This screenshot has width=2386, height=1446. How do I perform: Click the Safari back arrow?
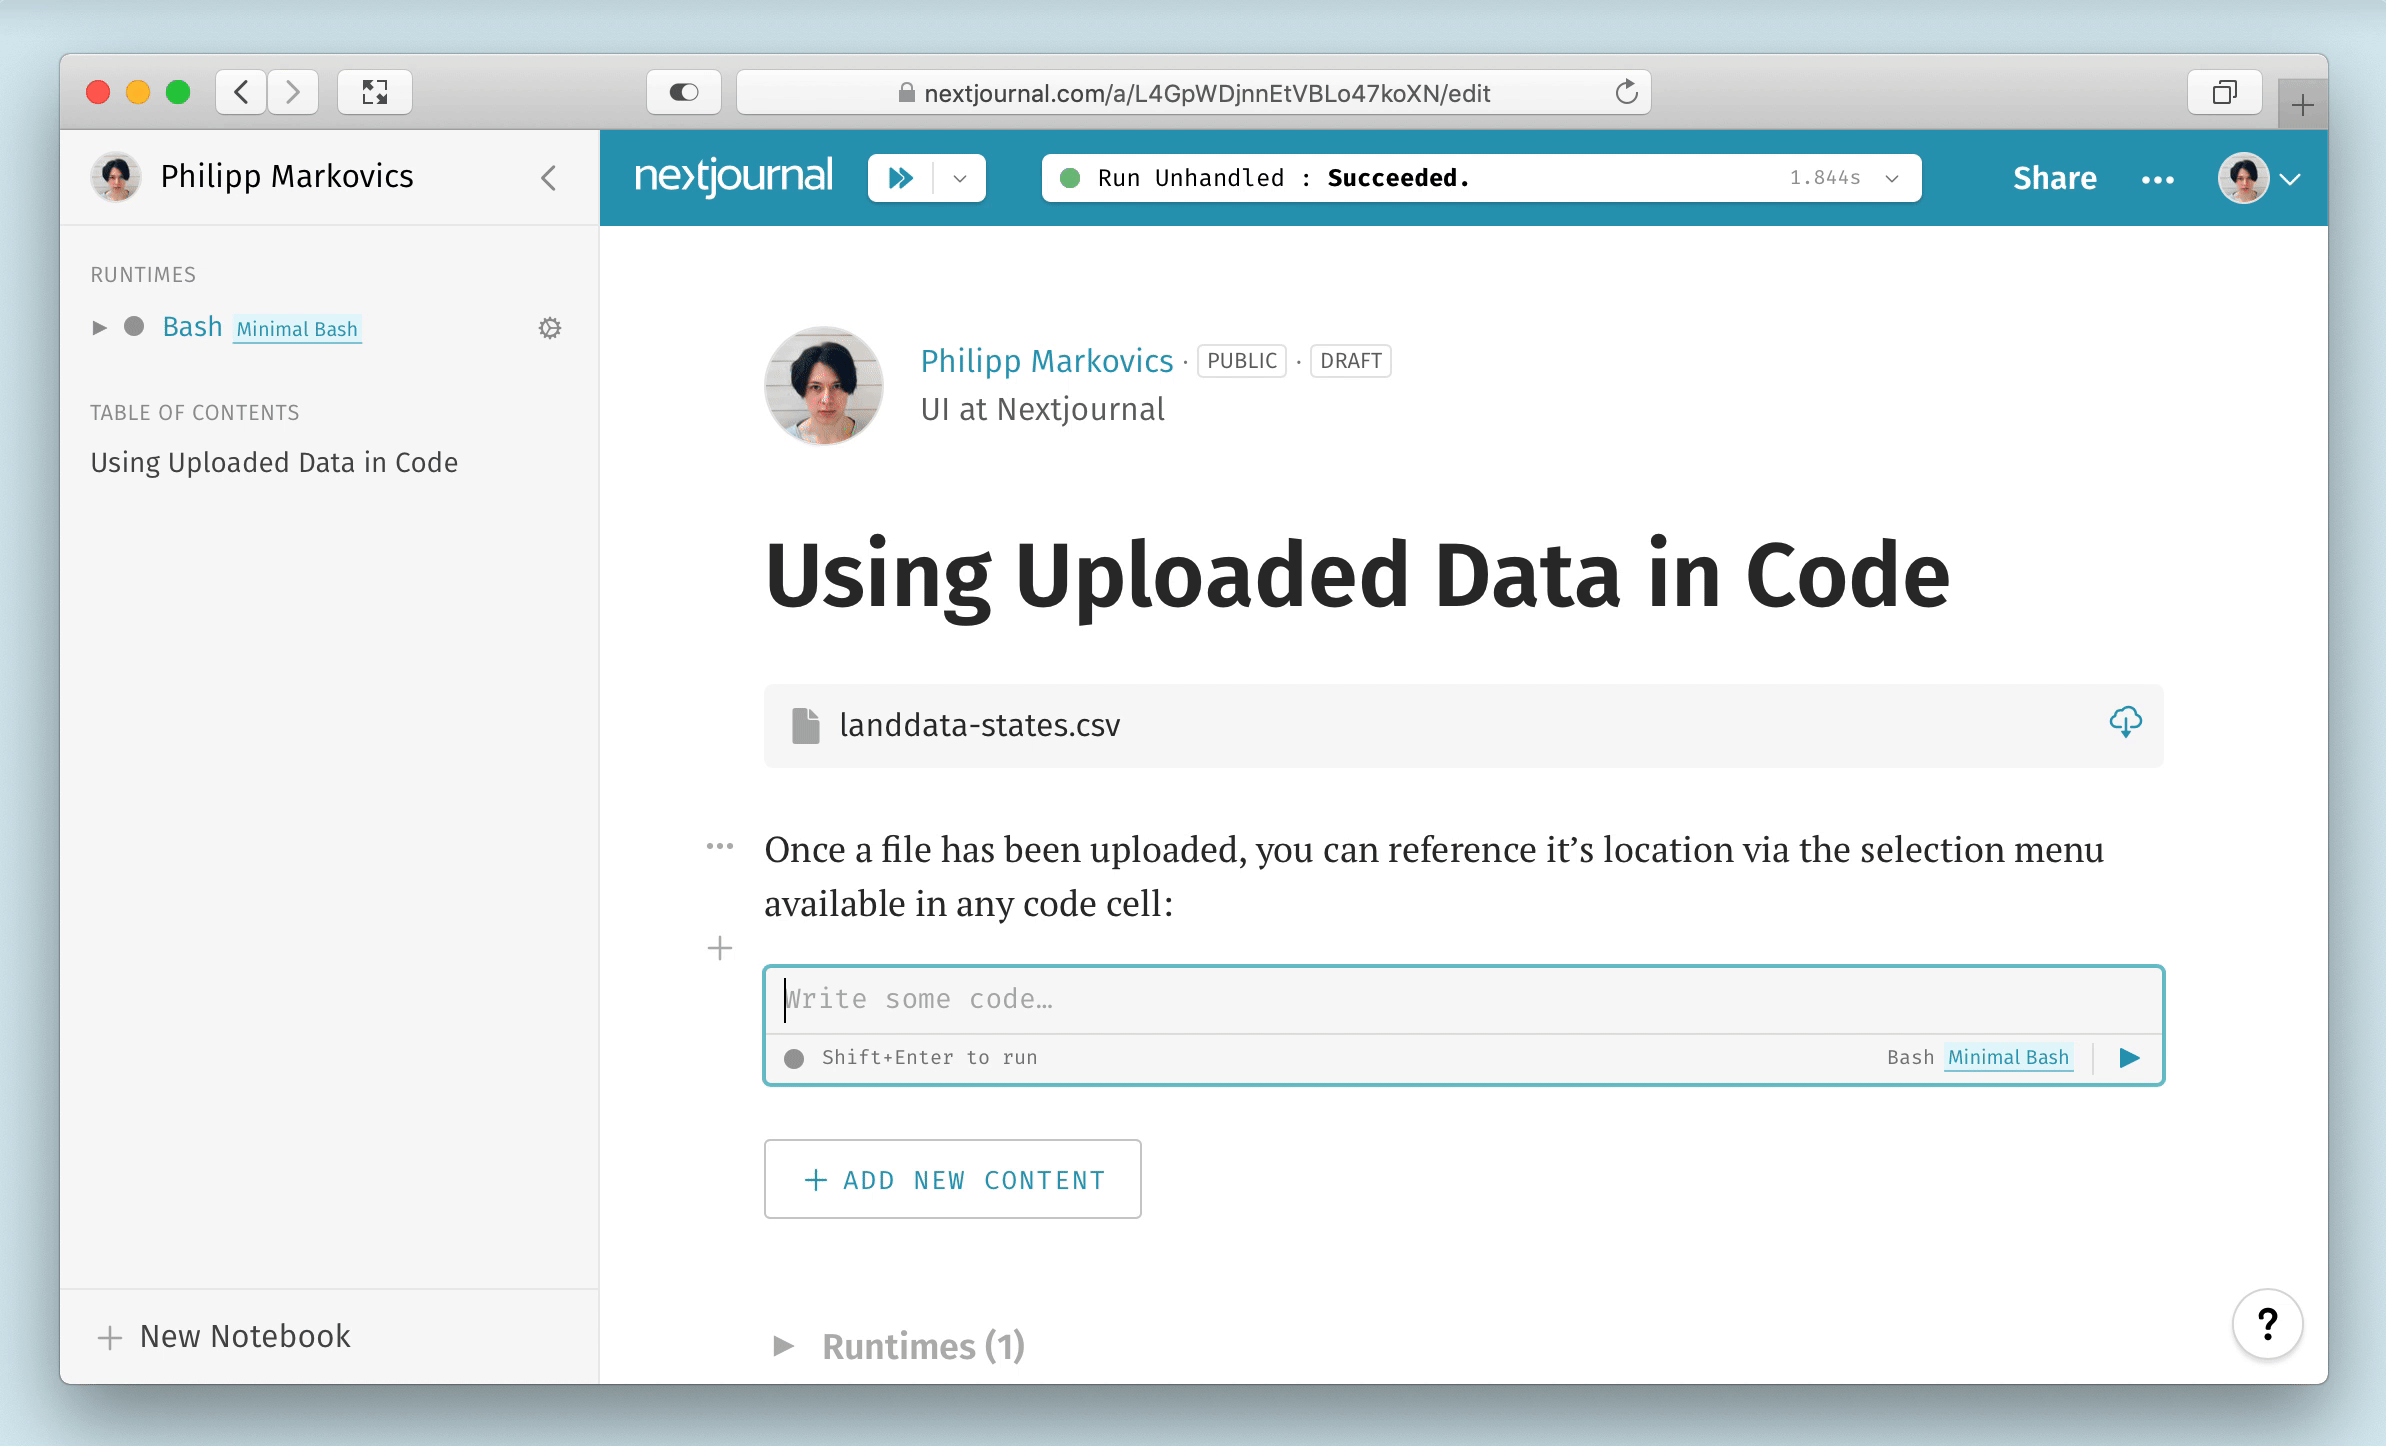241,93
